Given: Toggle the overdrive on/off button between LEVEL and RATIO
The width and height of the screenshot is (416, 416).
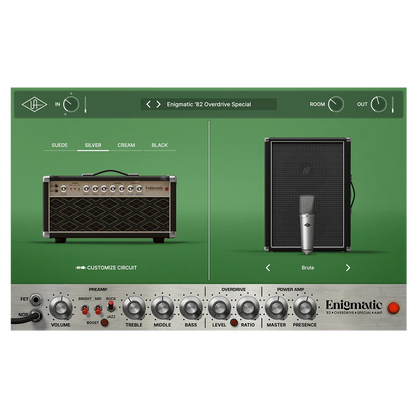Looking at the screenshot, I should tap(234, 323).
